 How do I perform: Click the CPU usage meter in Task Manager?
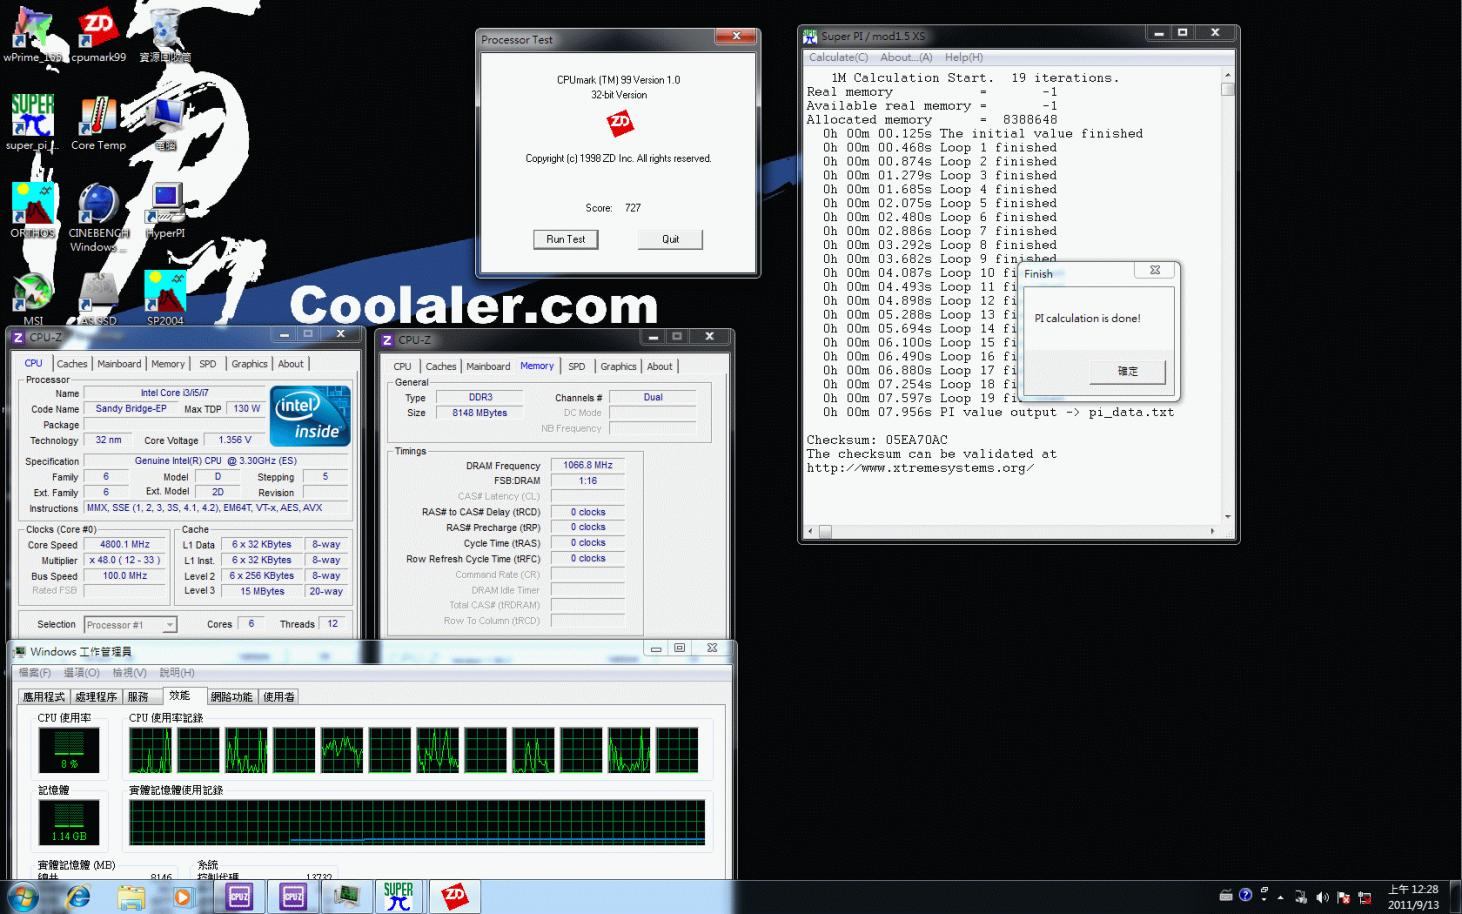point(69,751)
